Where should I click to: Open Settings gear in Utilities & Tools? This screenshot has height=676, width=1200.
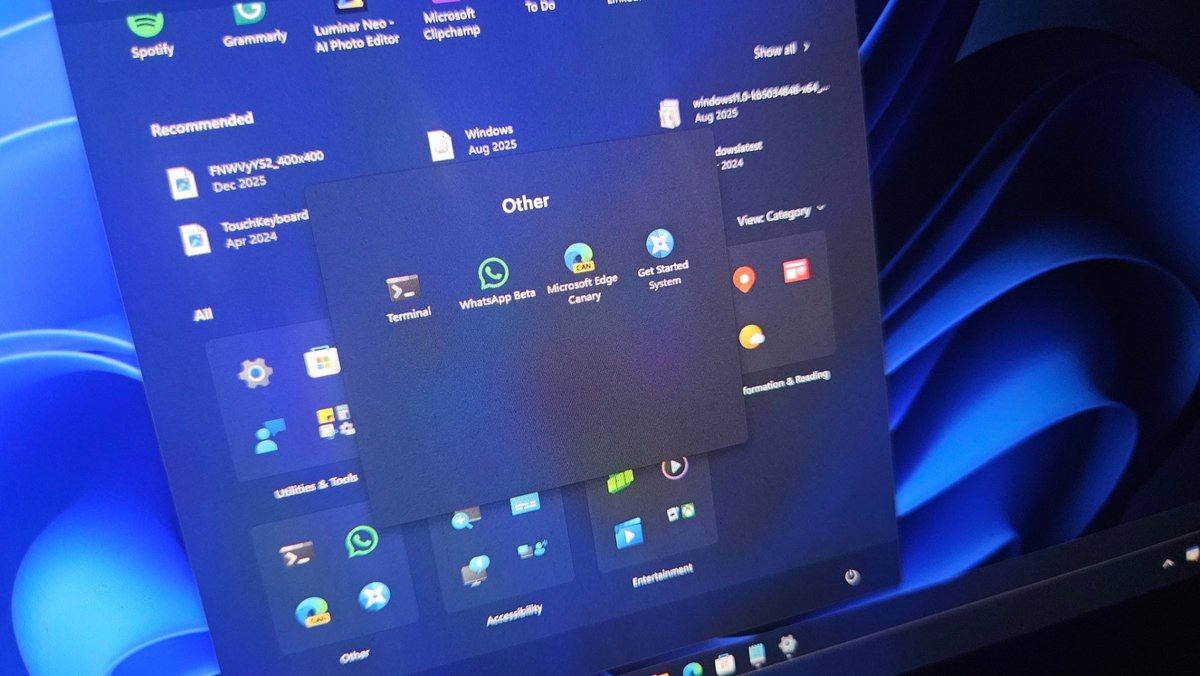[254, 374]
